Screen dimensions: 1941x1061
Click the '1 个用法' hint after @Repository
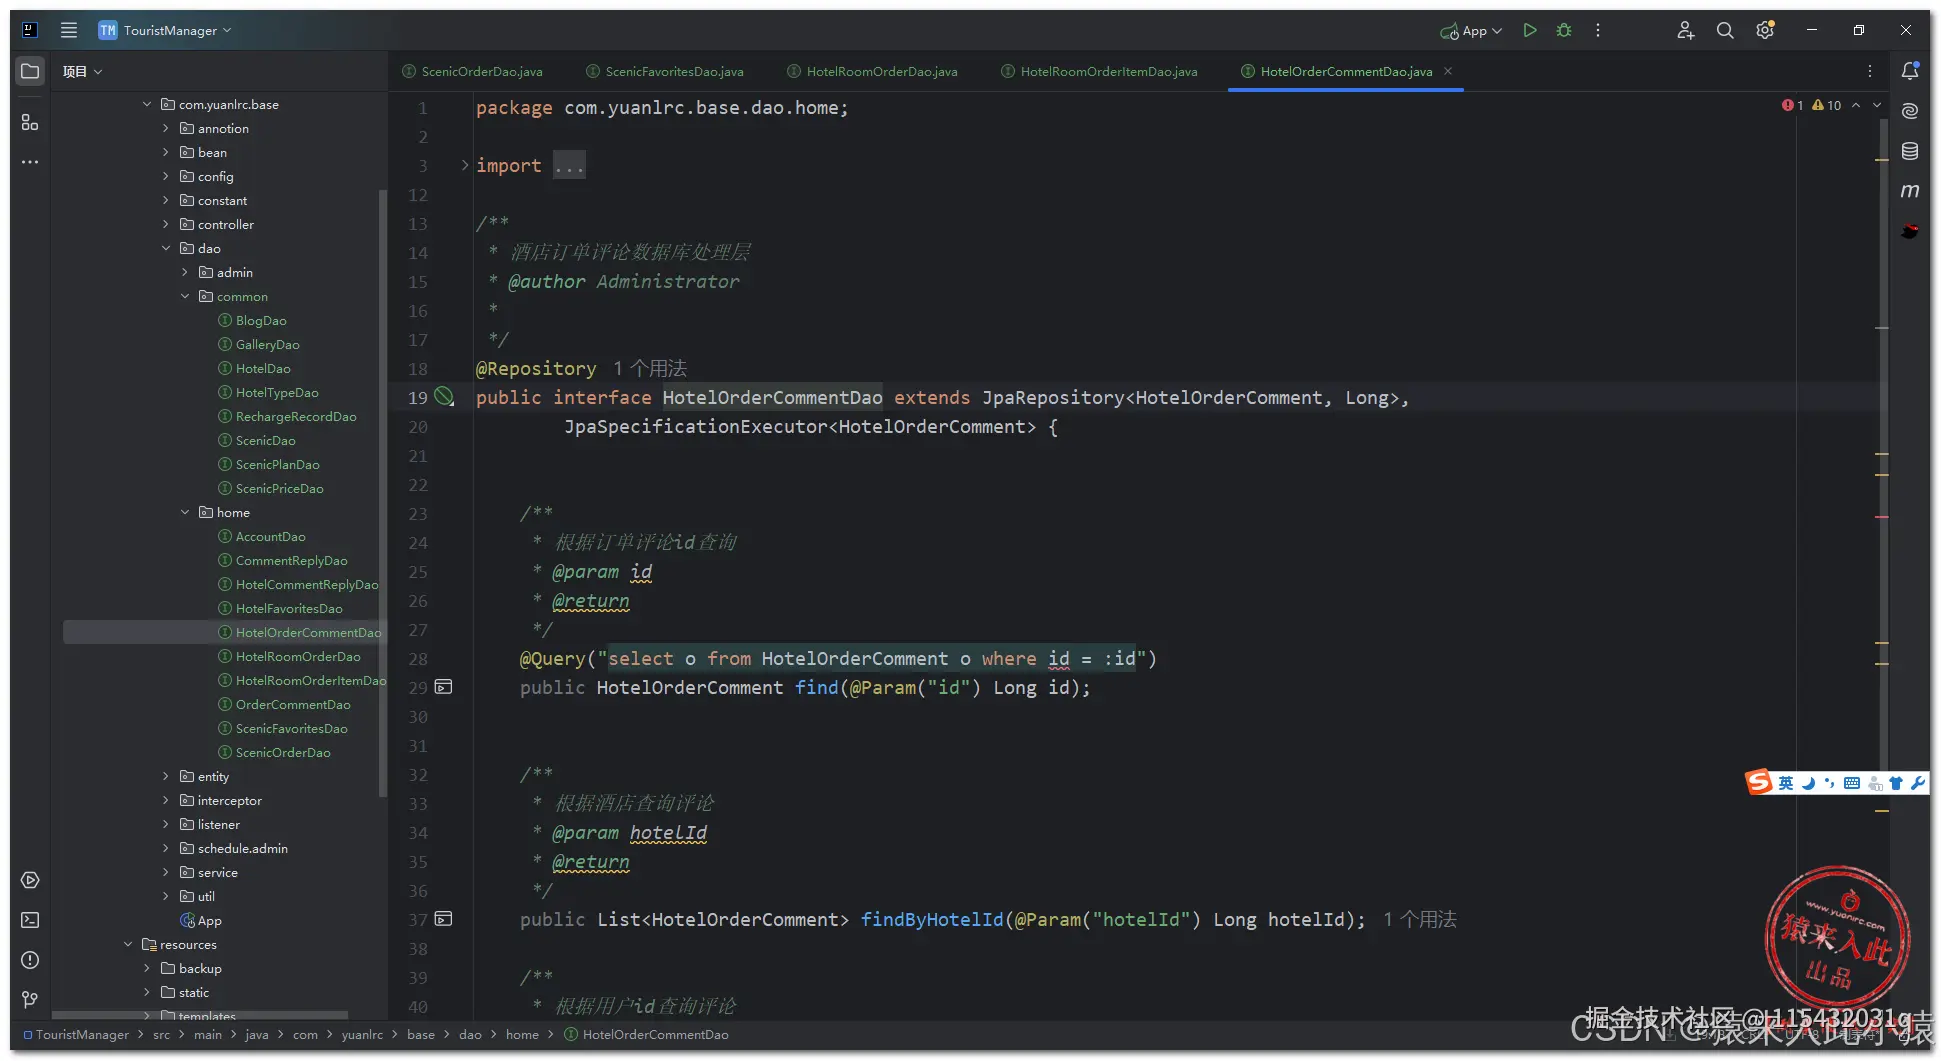click(650, 368)
